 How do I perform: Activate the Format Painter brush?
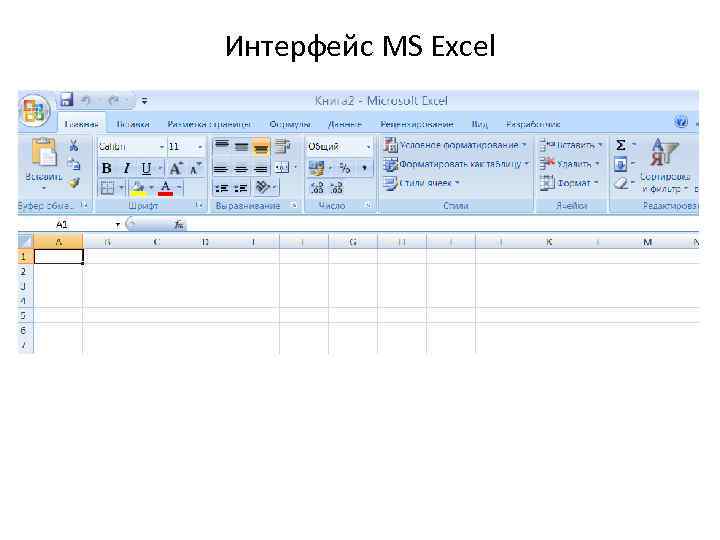[x=73, y=183]
